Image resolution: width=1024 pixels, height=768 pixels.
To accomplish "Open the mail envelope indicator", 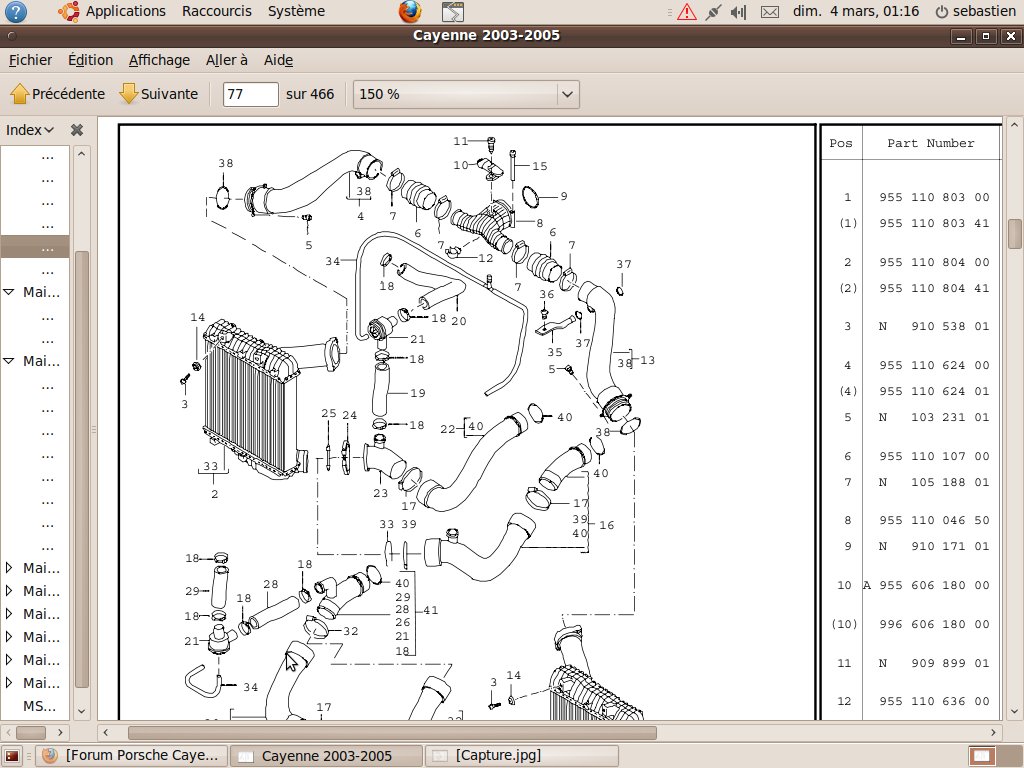I will (x=770, y=12).
